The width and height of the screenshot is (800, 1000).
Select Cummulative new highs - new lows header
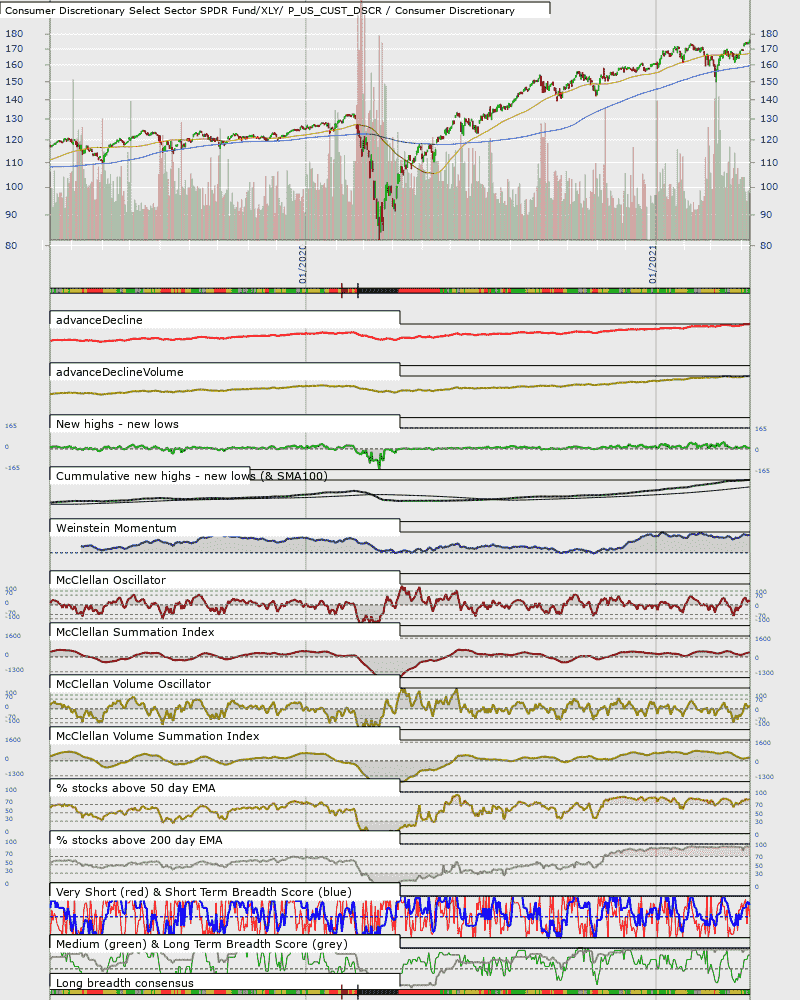(x=191, y=476)
